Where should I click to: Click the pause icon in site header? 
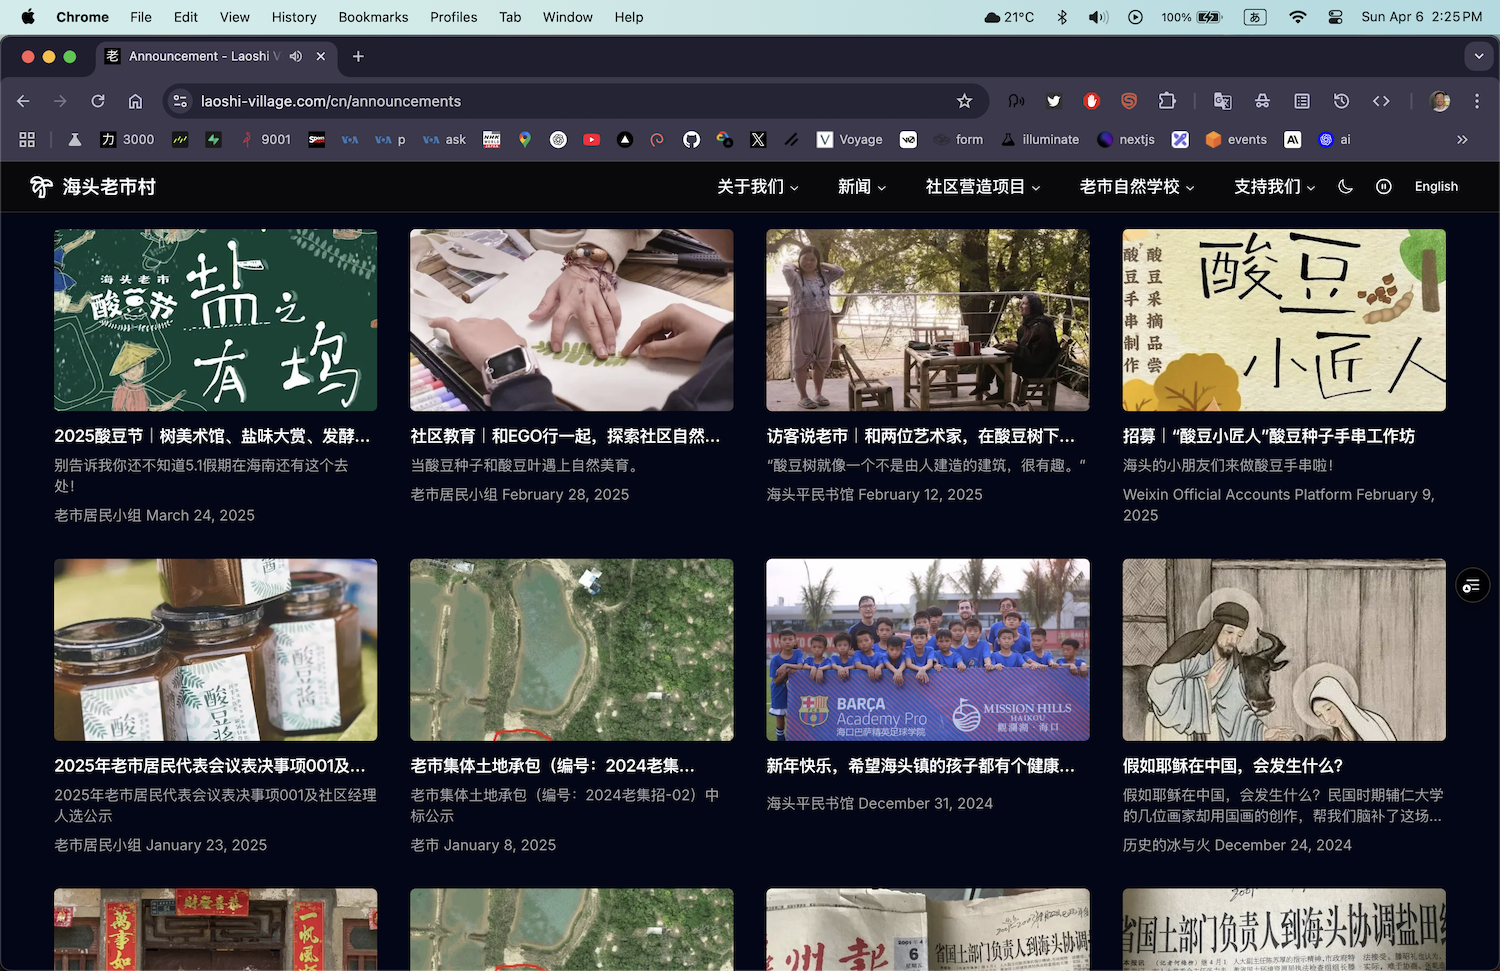coord(1384,187)
